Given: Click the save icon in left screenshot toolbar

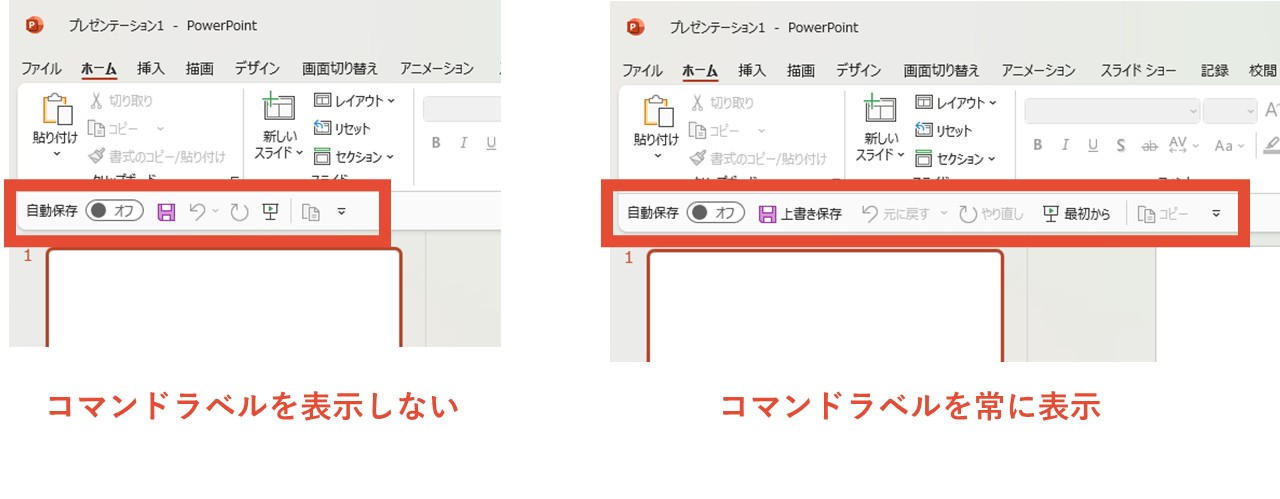Looking at the screenshot, I should pyautogui.click(x=167, y=212).
